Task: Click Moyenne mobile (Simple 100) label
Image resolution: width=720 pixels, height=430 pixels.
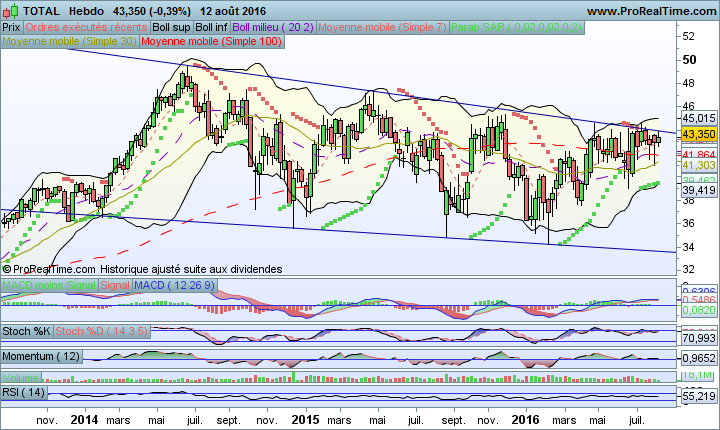Action: coord(211,41)
